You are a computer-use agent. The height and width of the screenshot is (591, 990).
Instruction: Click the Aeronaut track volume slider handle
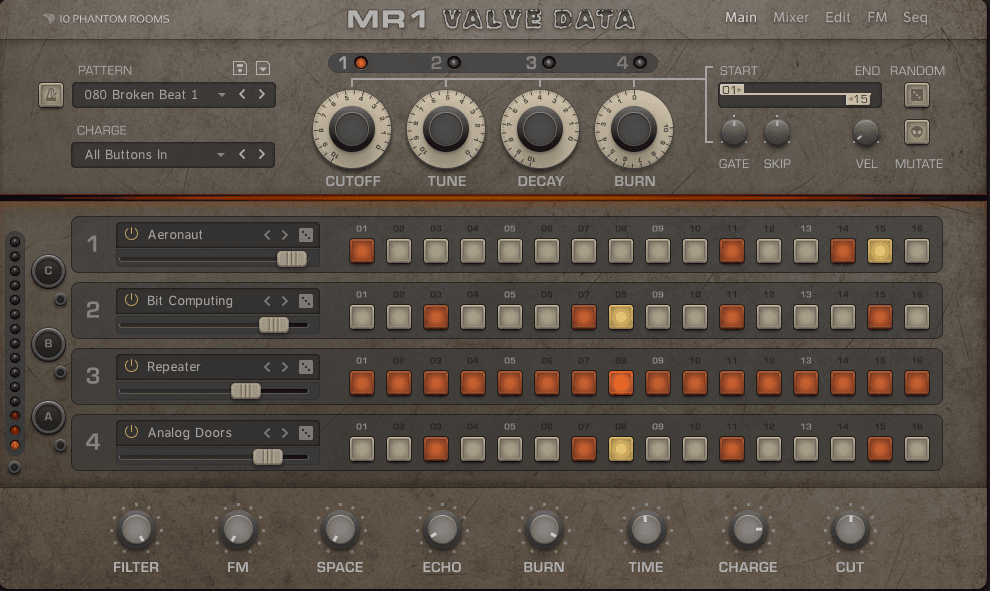(292, 259)
